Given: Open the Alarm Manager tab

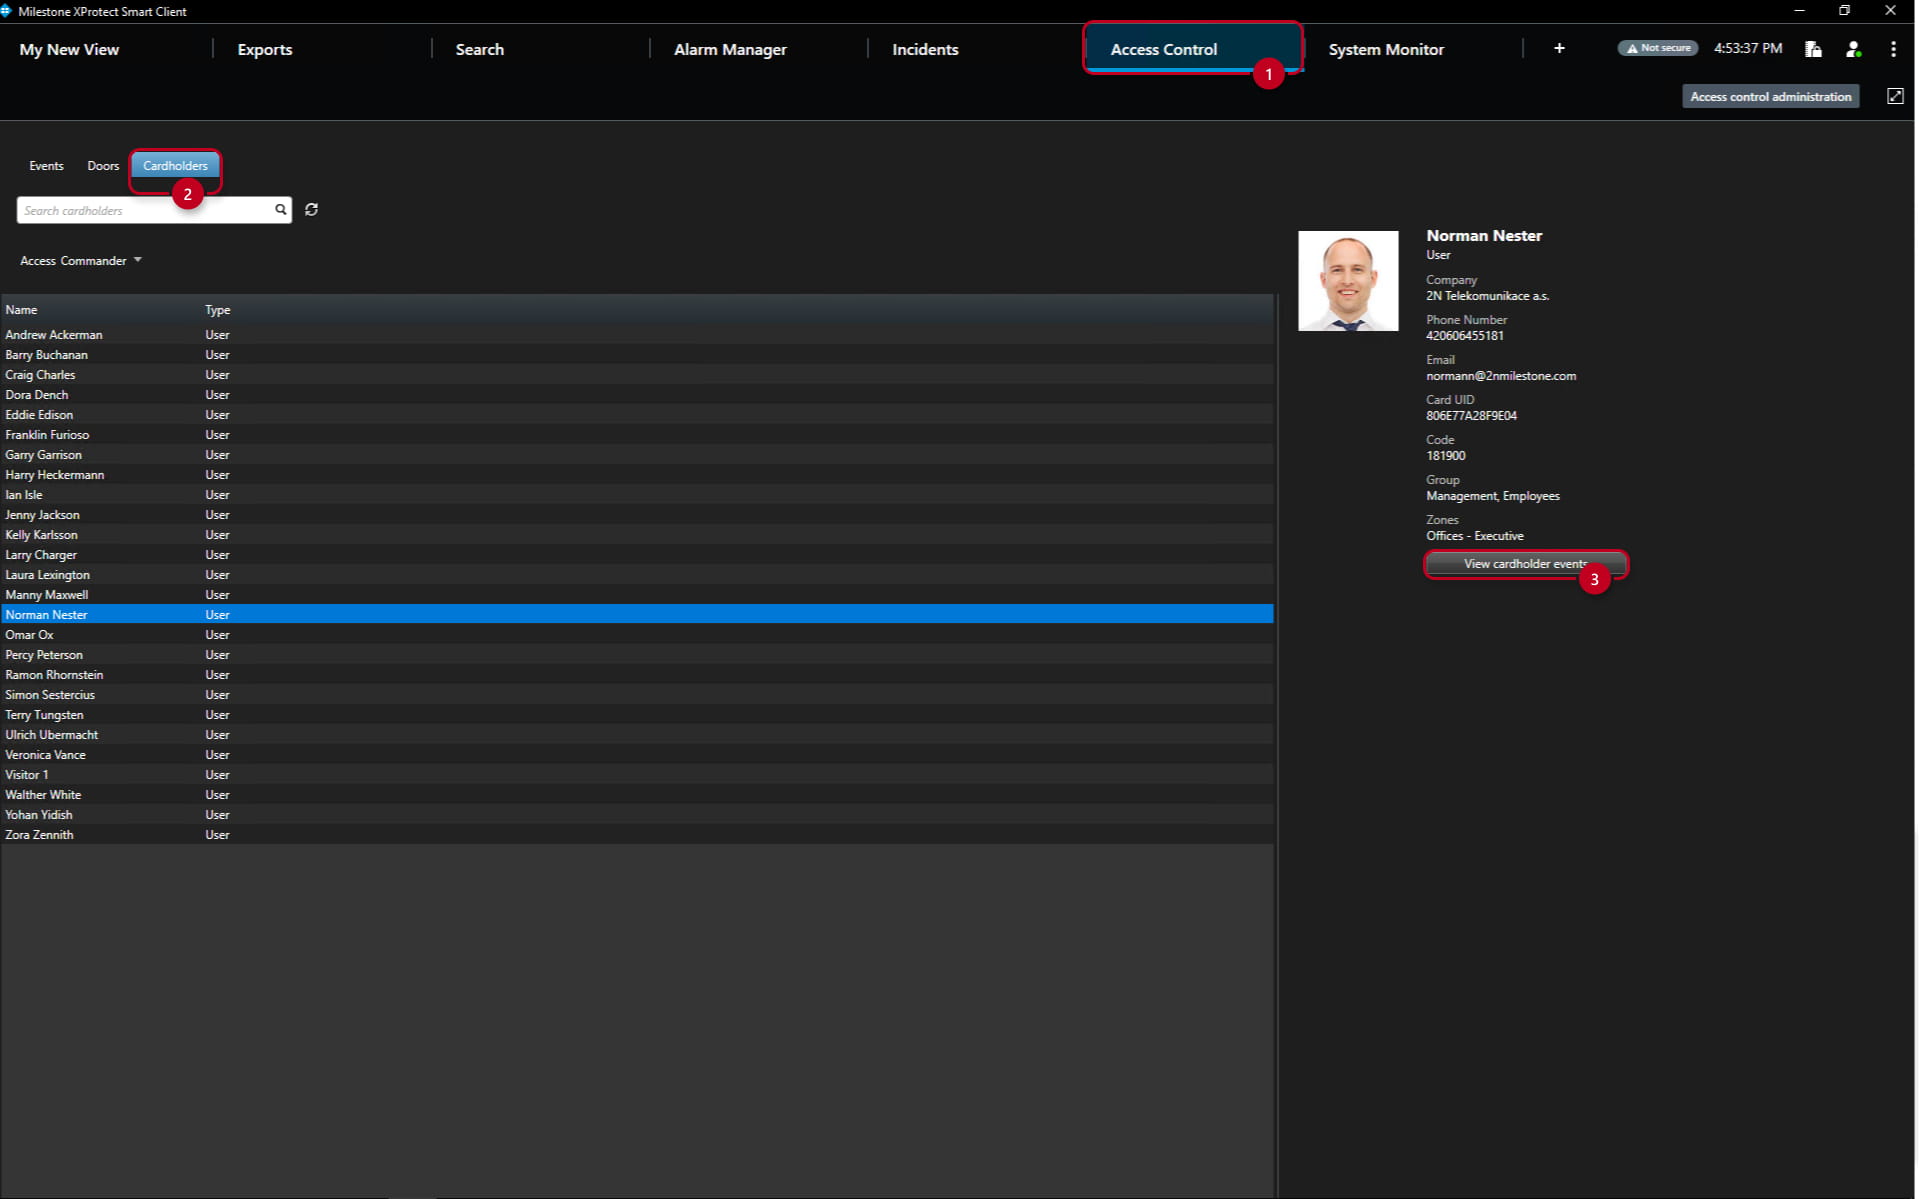Looking at the screenshot, I should pyautogui.click(x=730, y=49).
